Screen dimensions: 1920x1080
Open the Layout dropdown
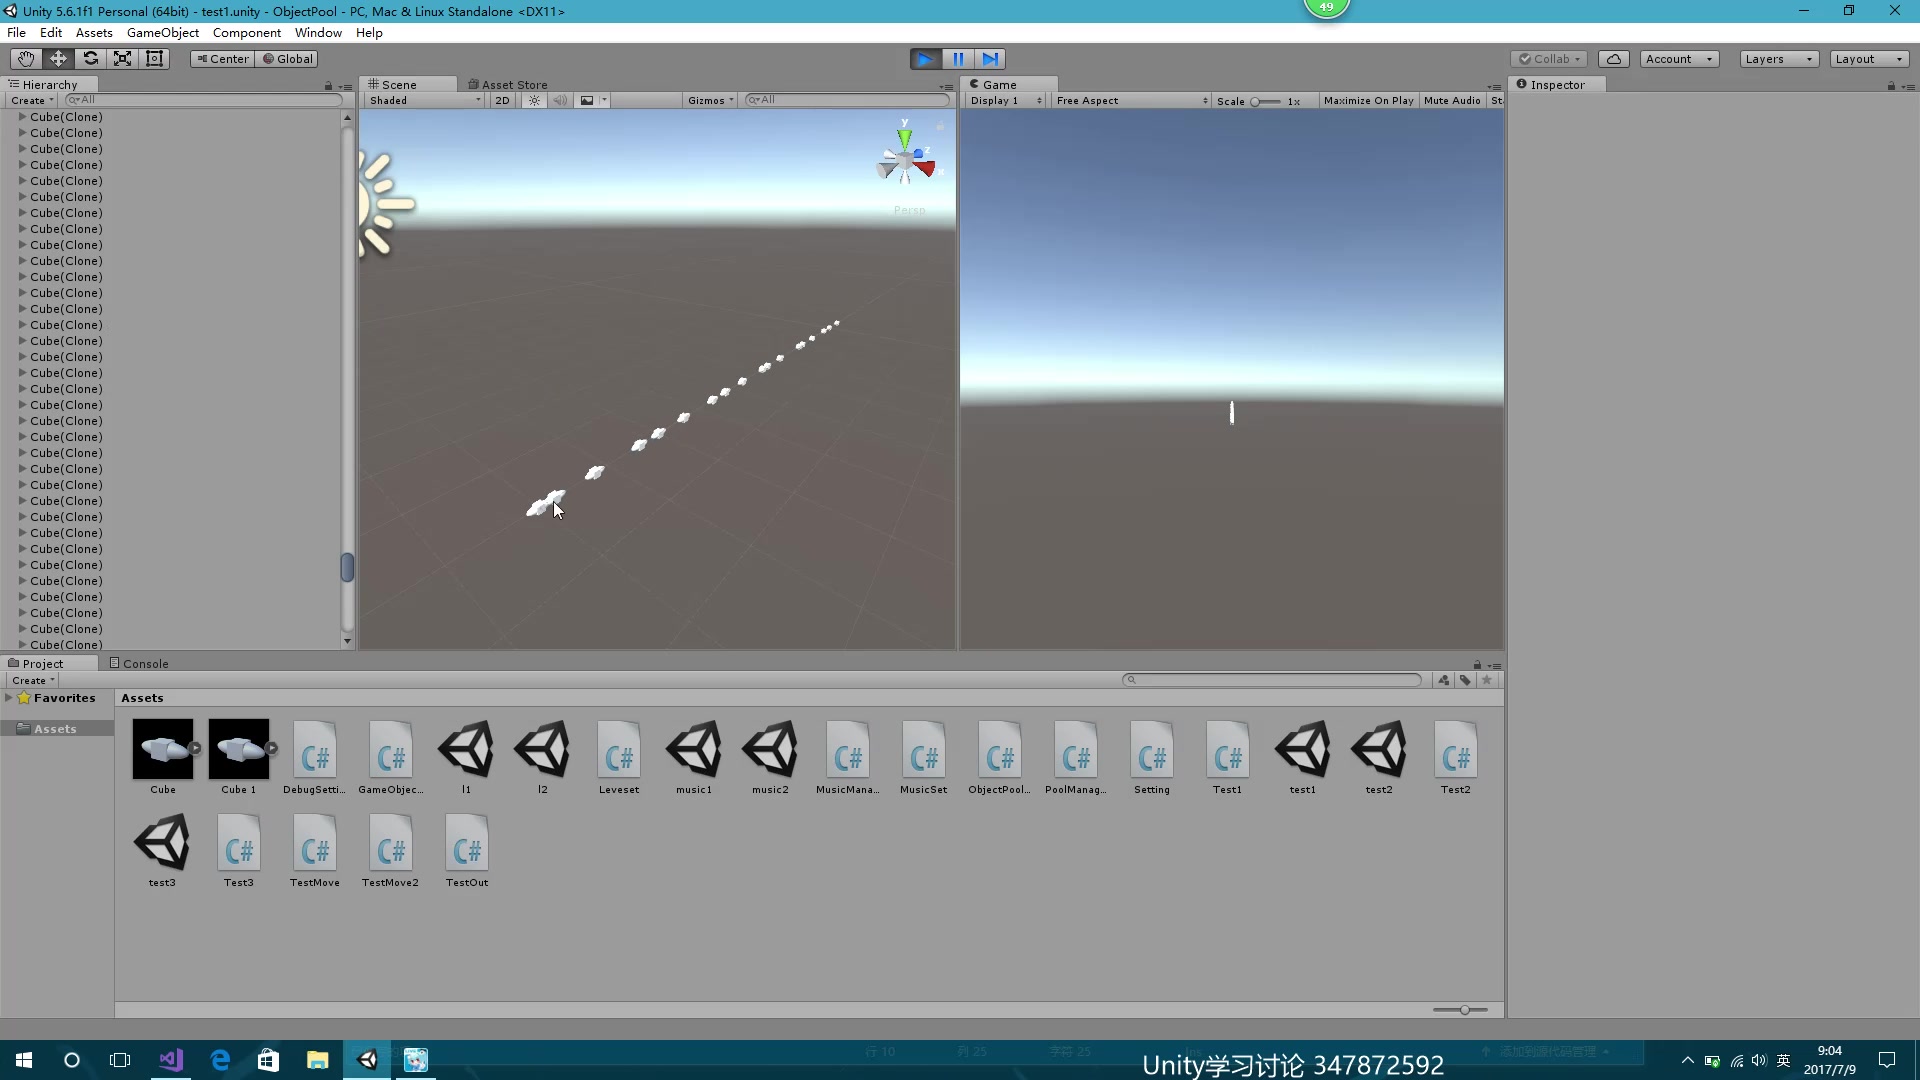(1868, 58)
